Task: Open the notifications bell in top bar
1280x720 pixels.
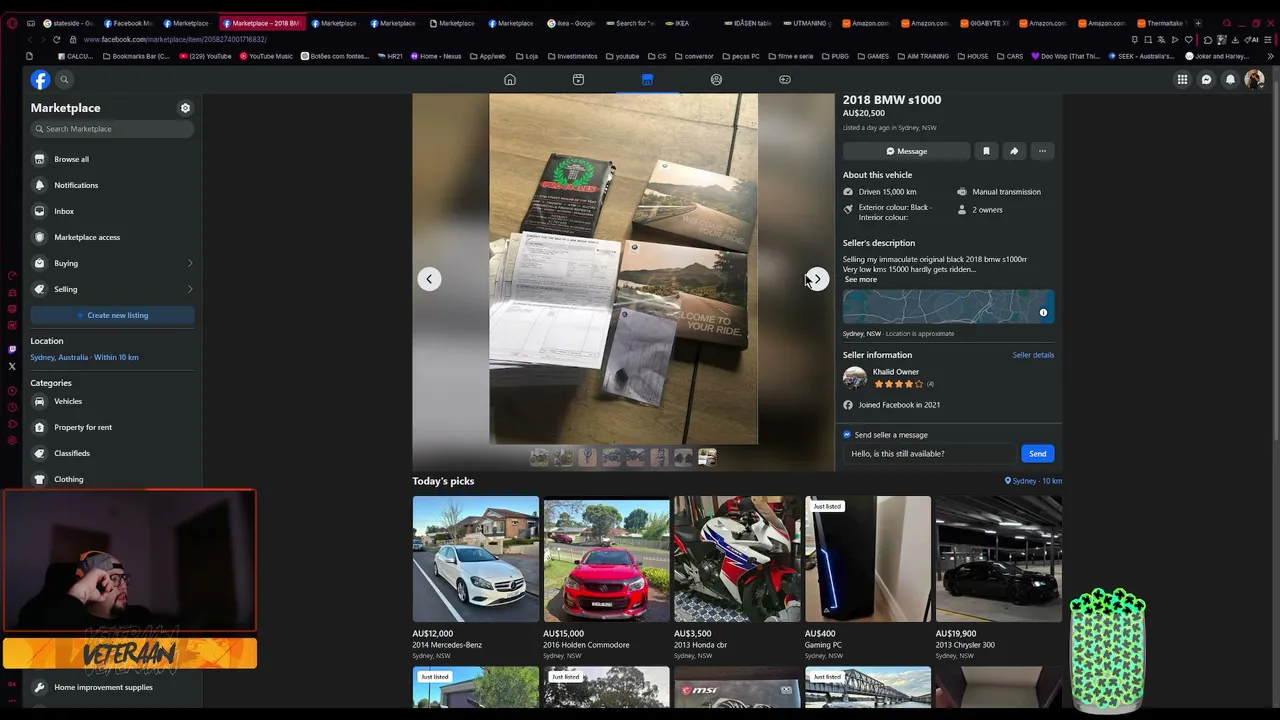Action: point(1230,80)
